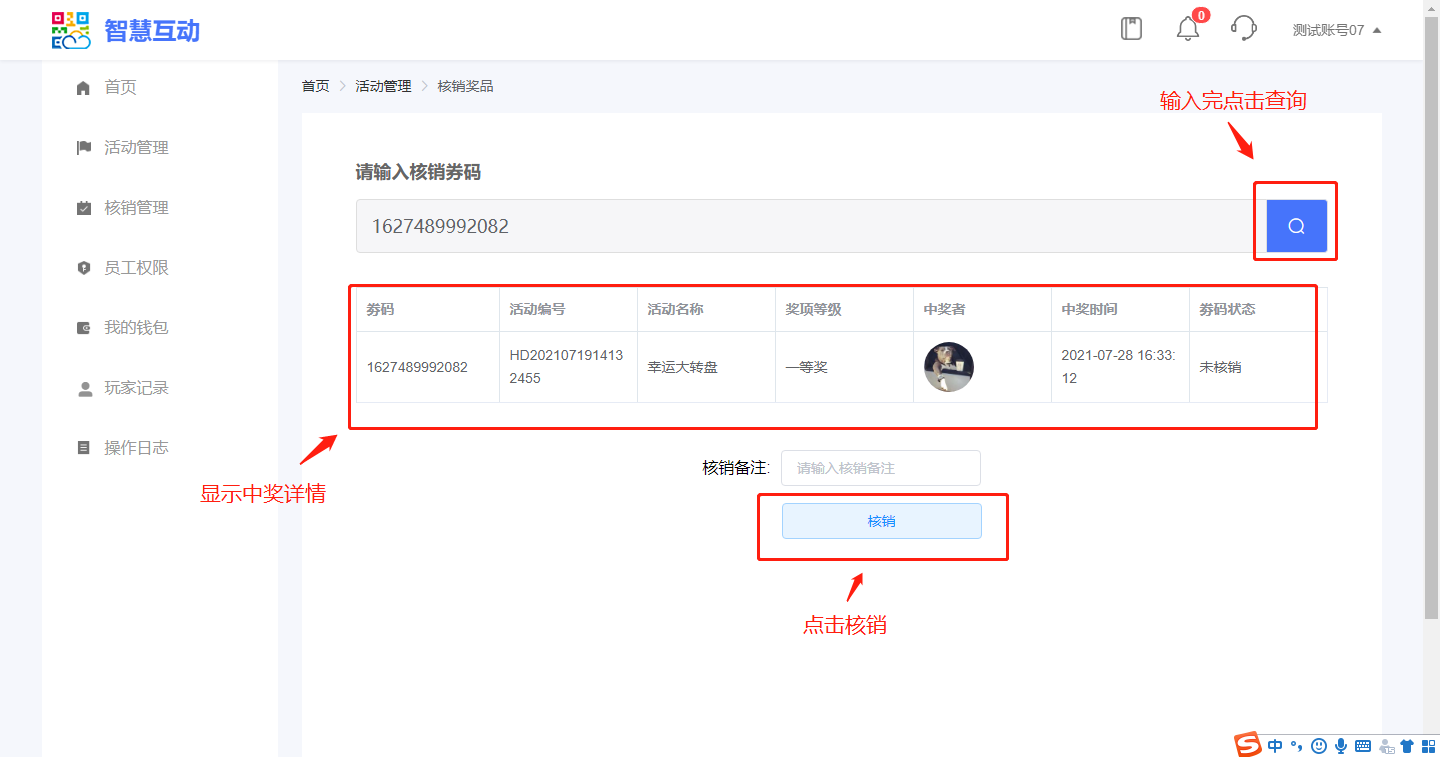Open 活动管理 in the sidebar

tap(136, 148)
